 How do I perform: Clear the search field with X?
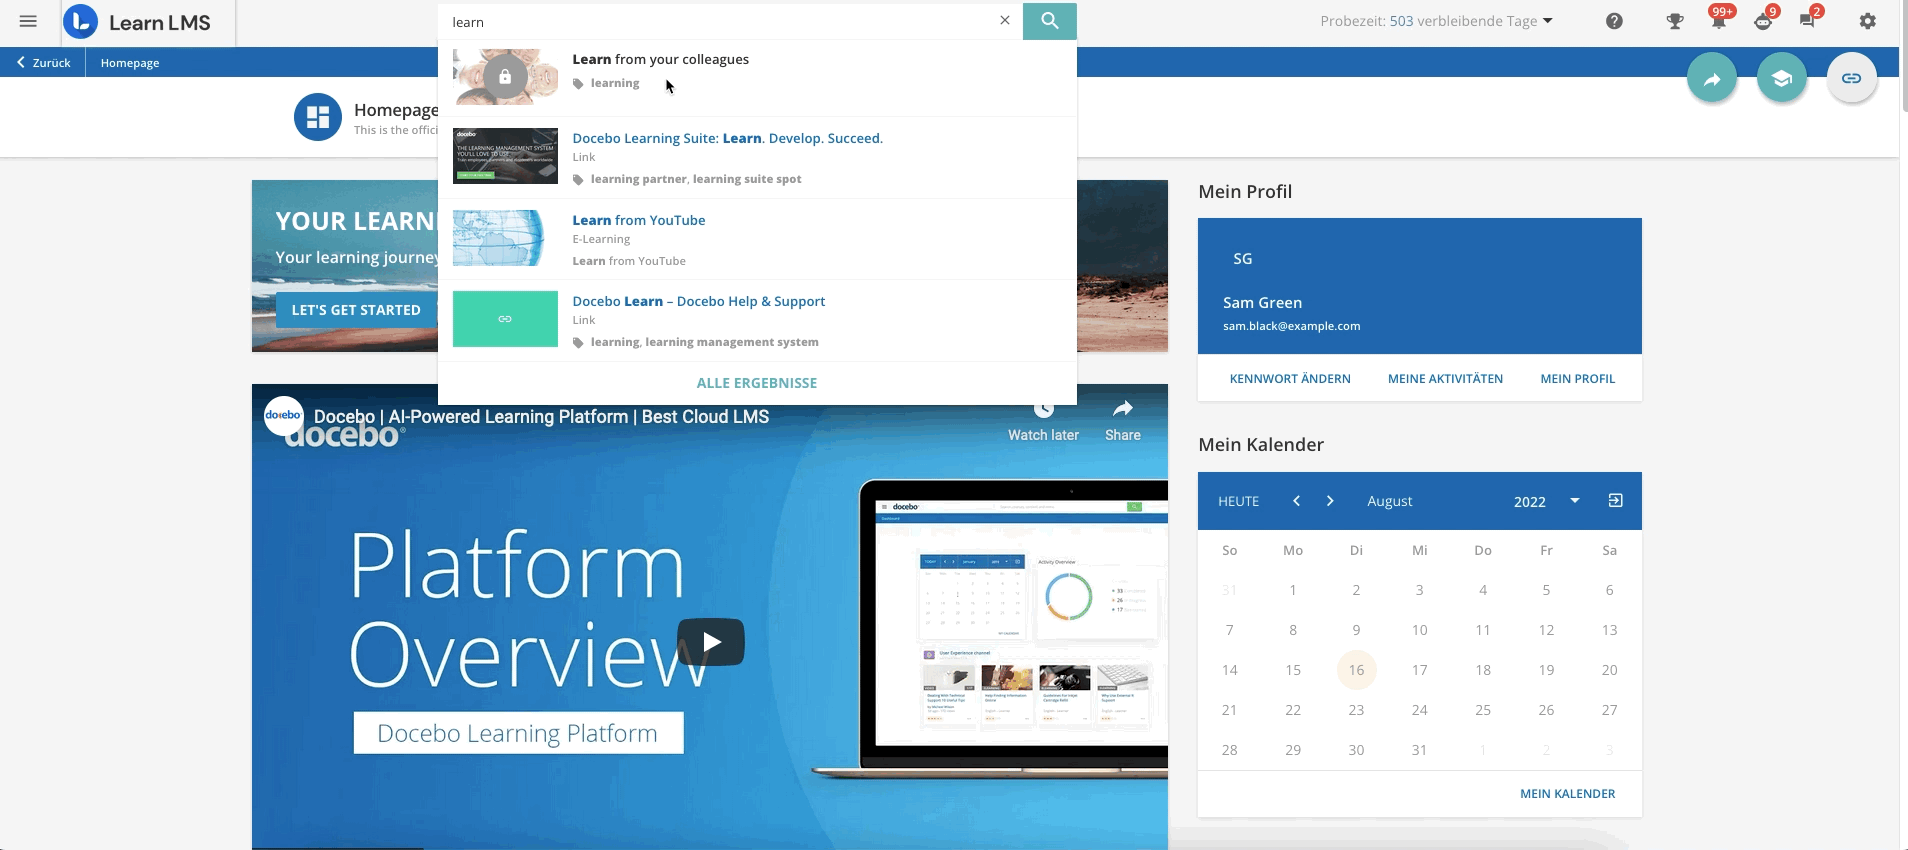(x=1005, y=20)
